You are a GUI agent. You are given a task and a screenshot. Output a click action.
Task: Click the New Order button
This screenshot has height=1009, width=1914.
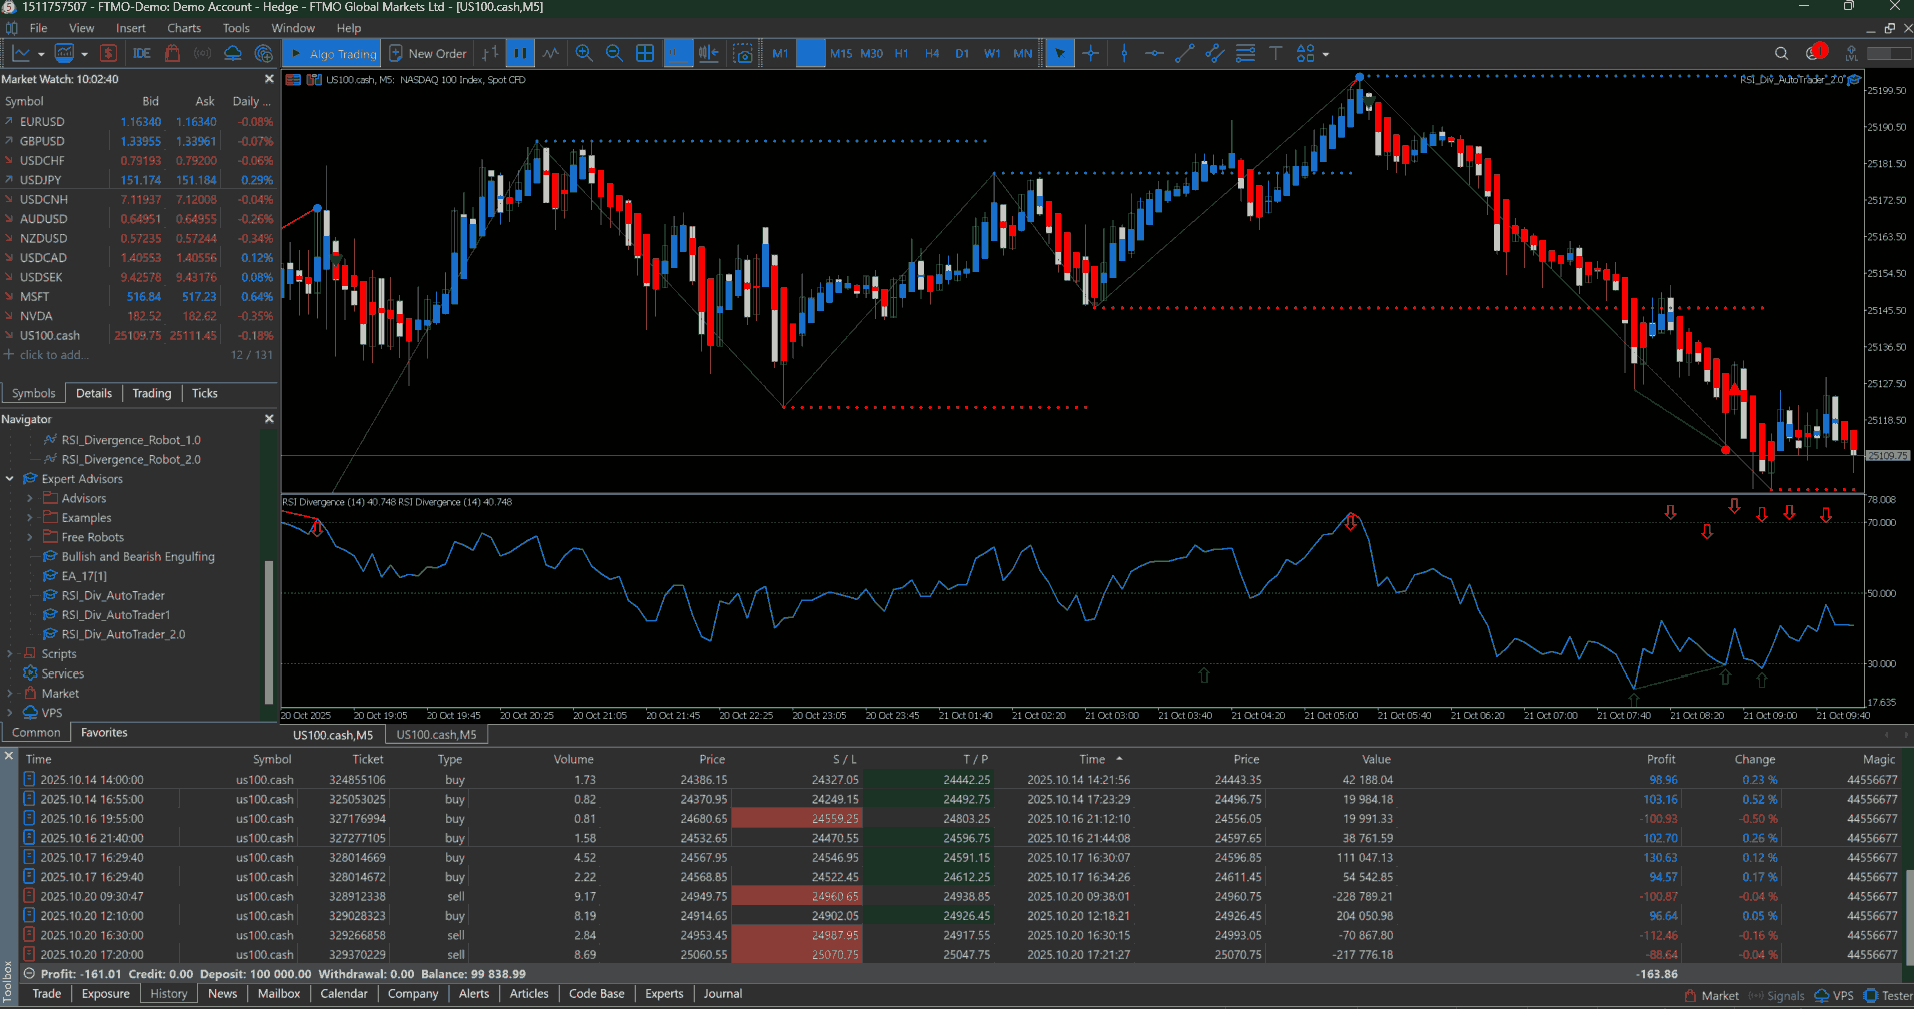428,53
